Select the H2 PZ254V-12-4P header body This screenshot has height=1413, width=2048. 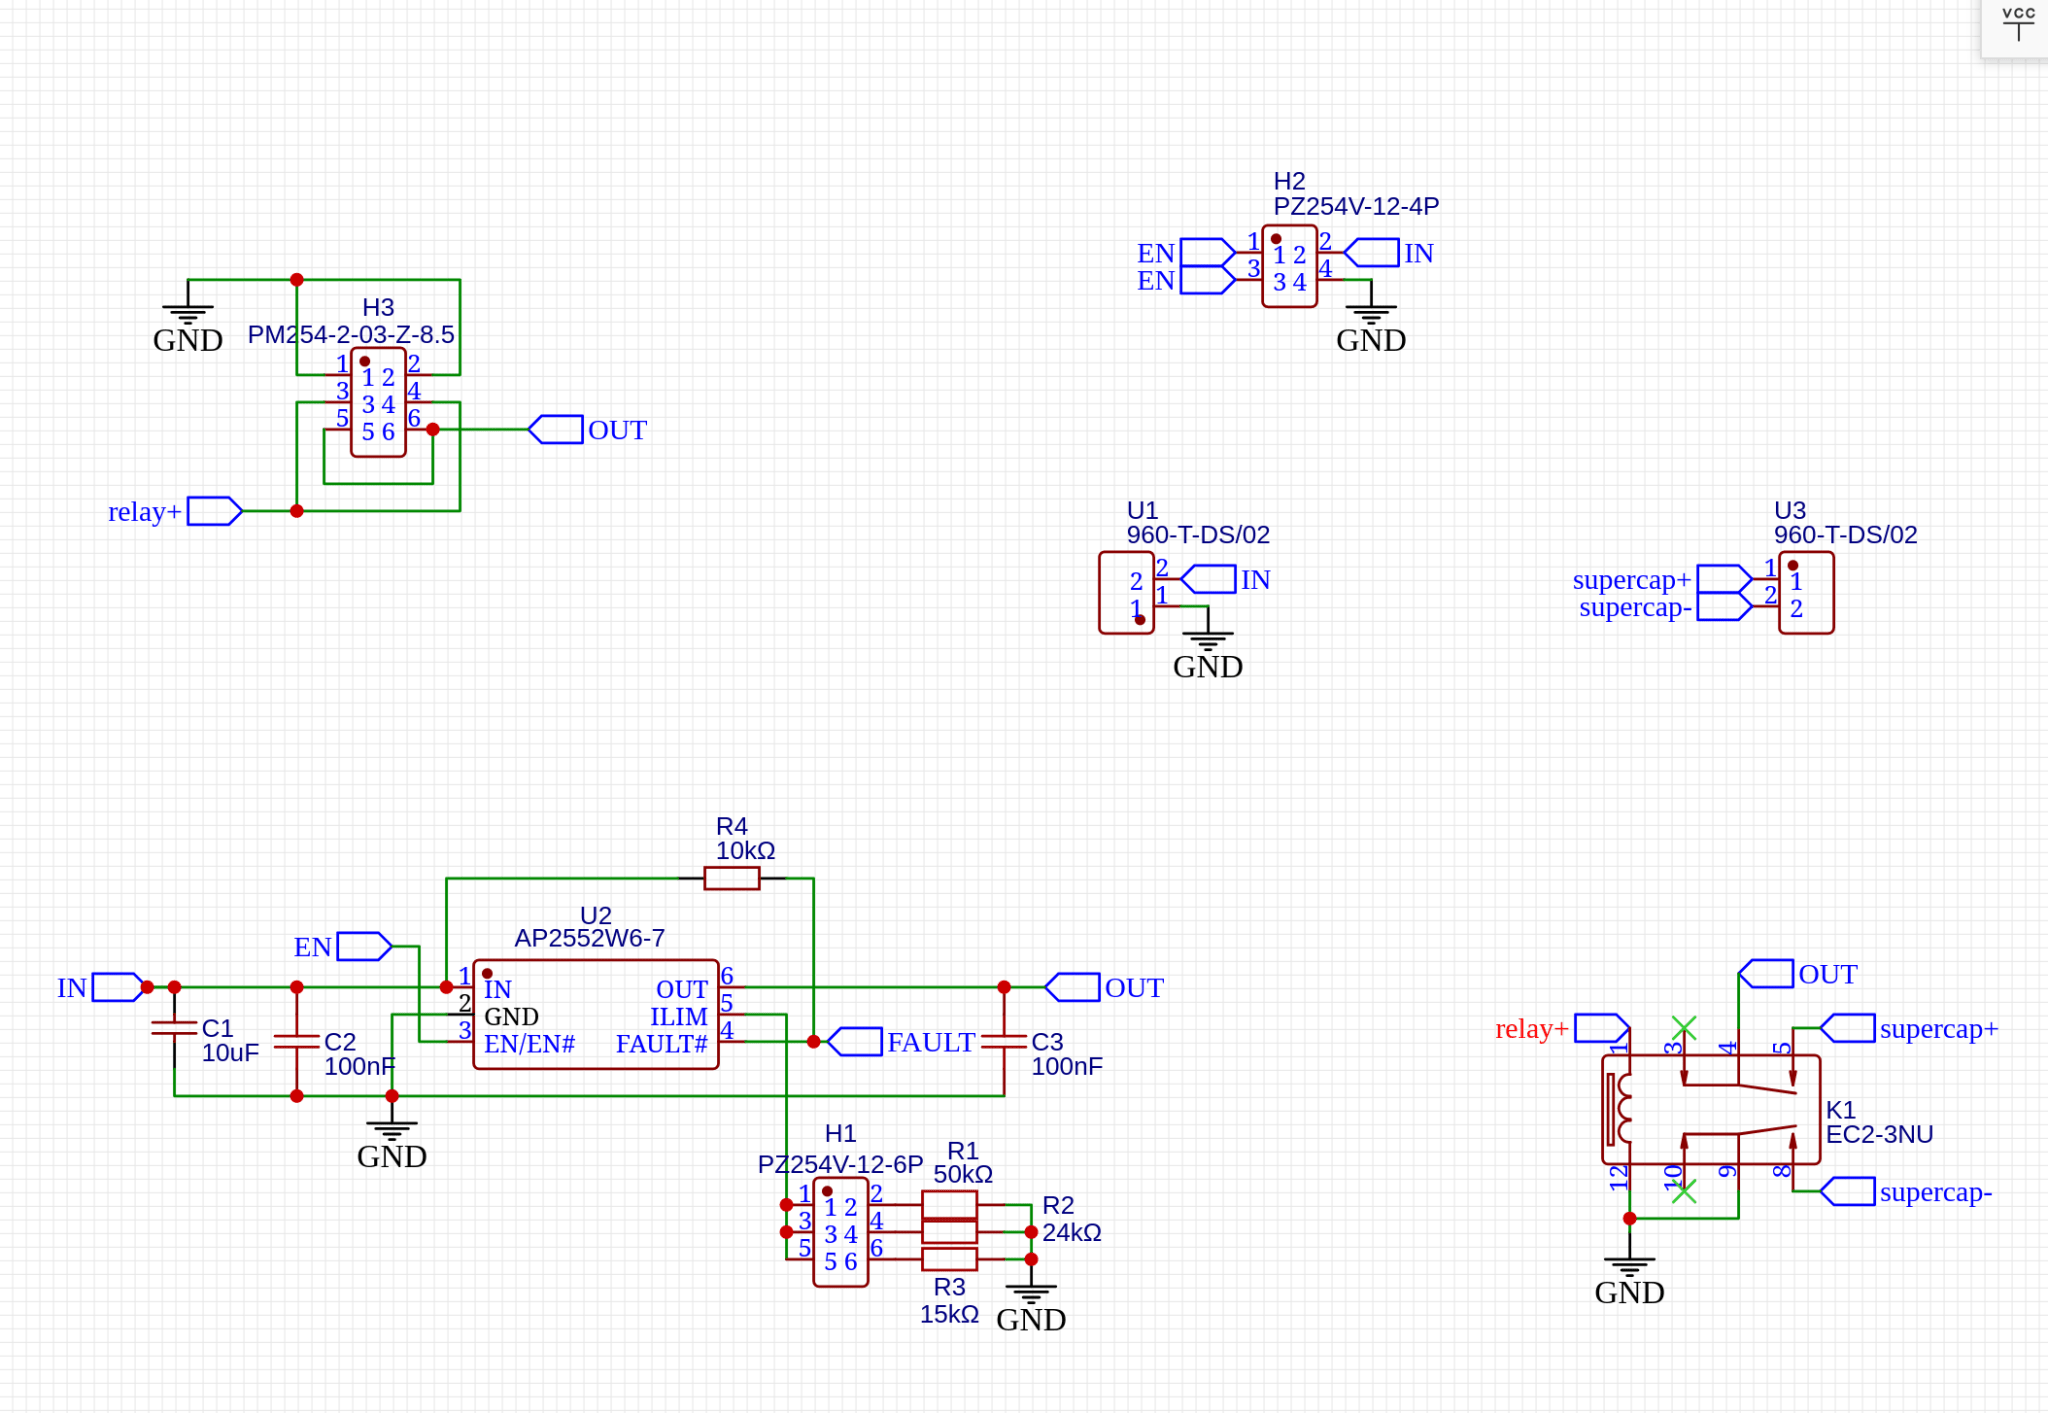pos(1289,266)
